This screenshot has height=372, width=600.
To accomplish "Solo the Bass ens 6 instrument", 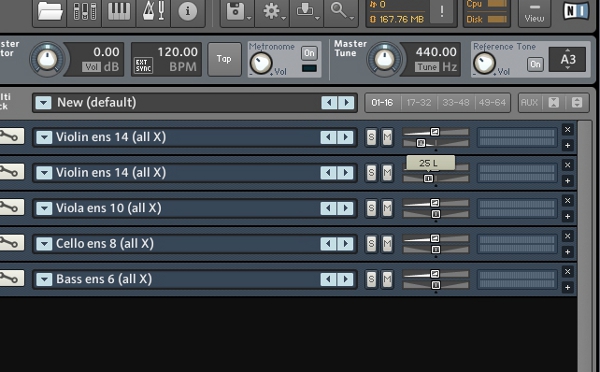I will 371,279.
